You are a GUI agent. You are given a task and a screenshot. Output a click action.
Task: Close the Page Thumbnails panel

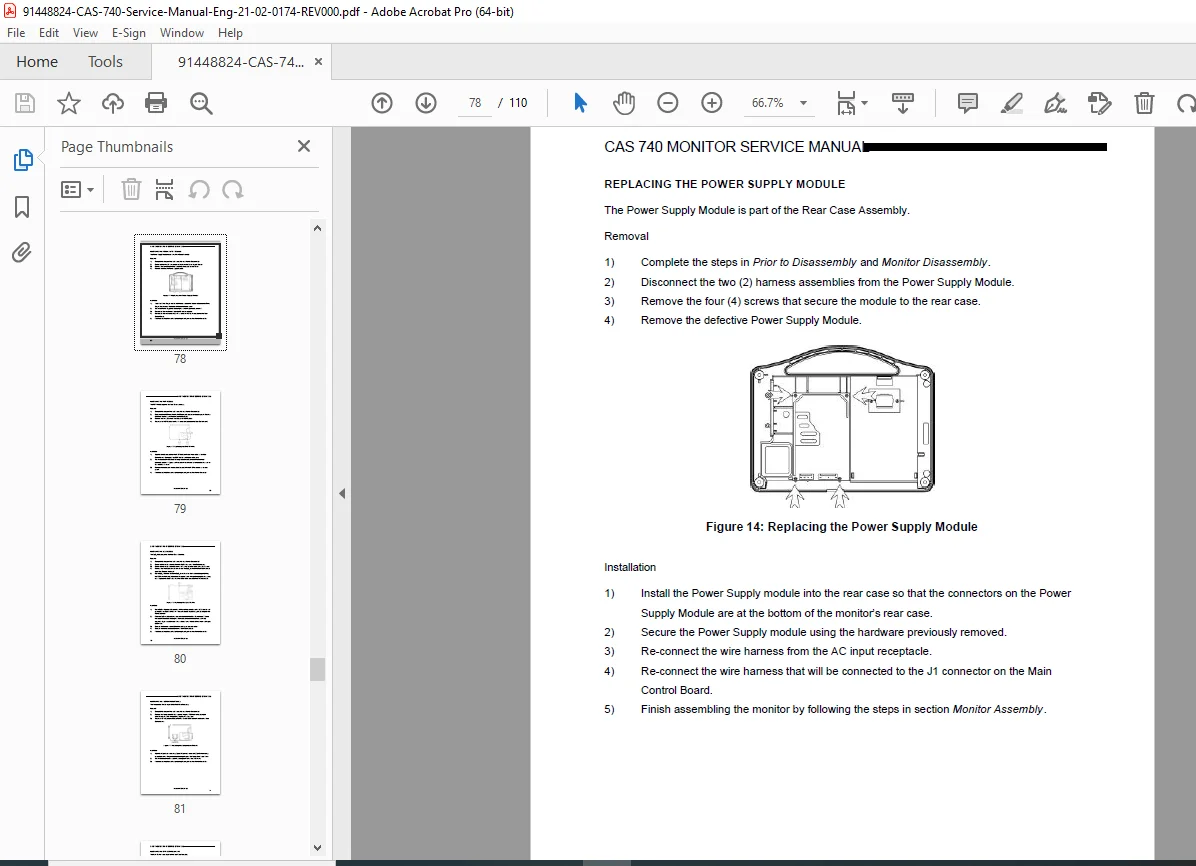[x=304, y=146]
